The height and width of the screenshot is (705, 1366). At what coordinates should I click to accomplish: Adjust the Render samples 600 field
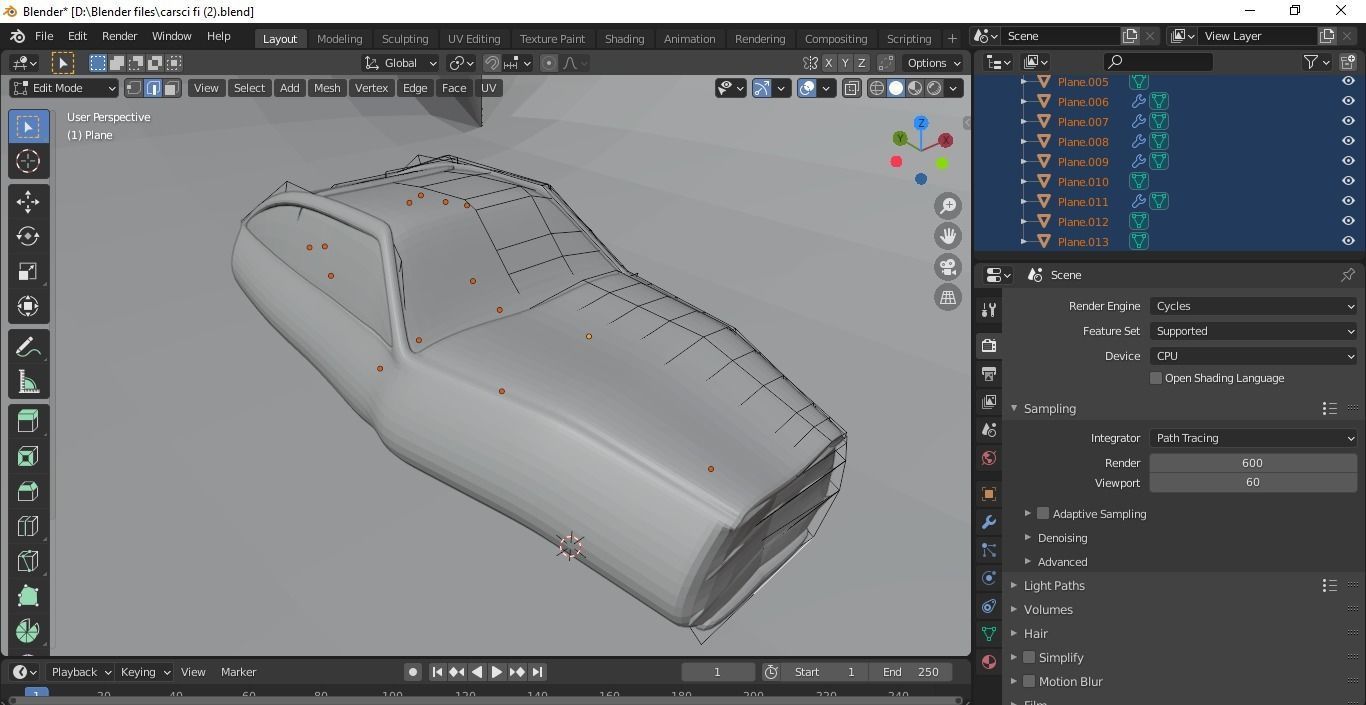pyautogui.click(x=1252, y=463)
